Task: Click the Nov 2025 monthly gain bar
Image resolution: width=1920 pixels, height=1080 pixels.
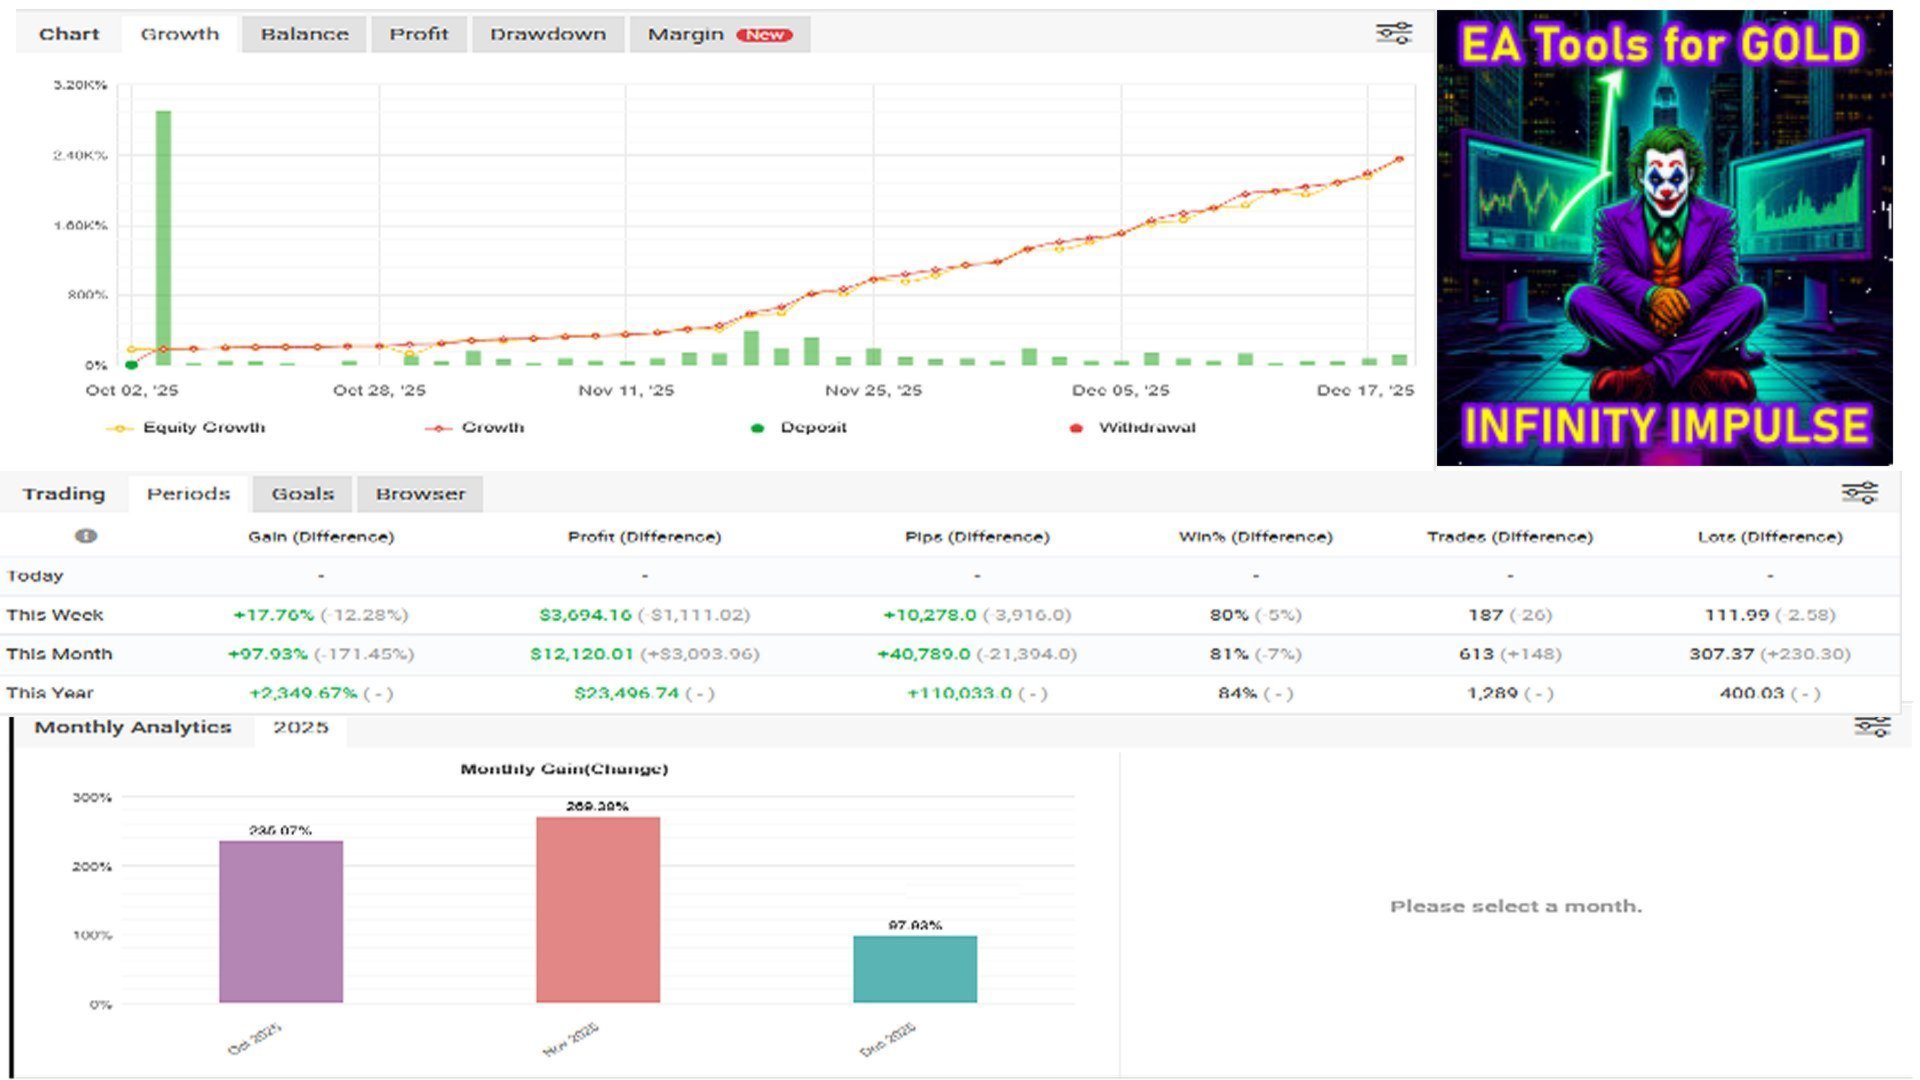Action: (598, 910)
